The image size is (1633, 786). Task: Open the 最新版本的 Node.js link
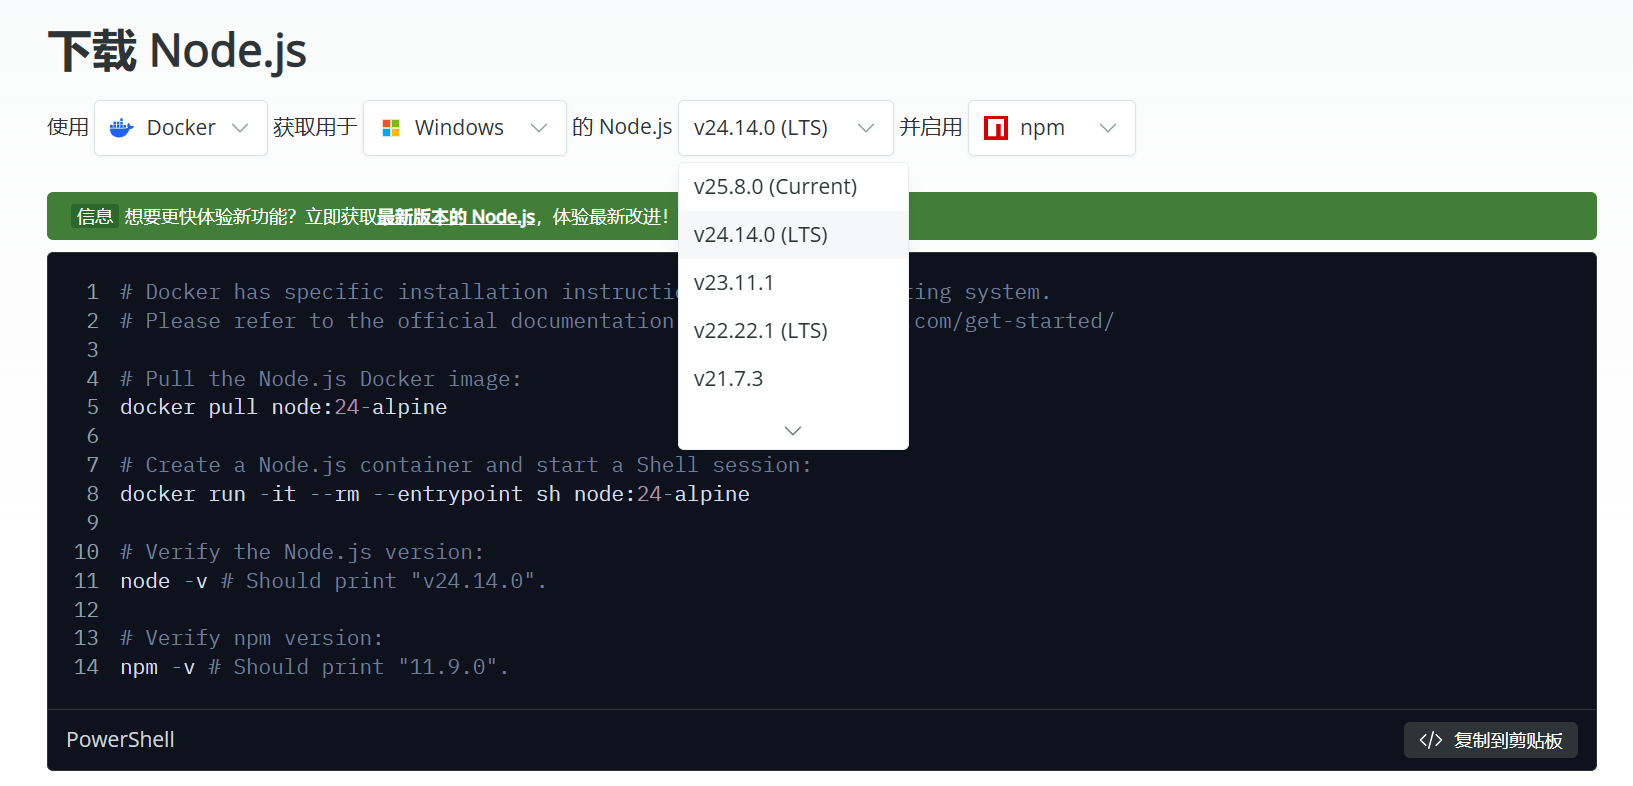click(x=456, y=217)
